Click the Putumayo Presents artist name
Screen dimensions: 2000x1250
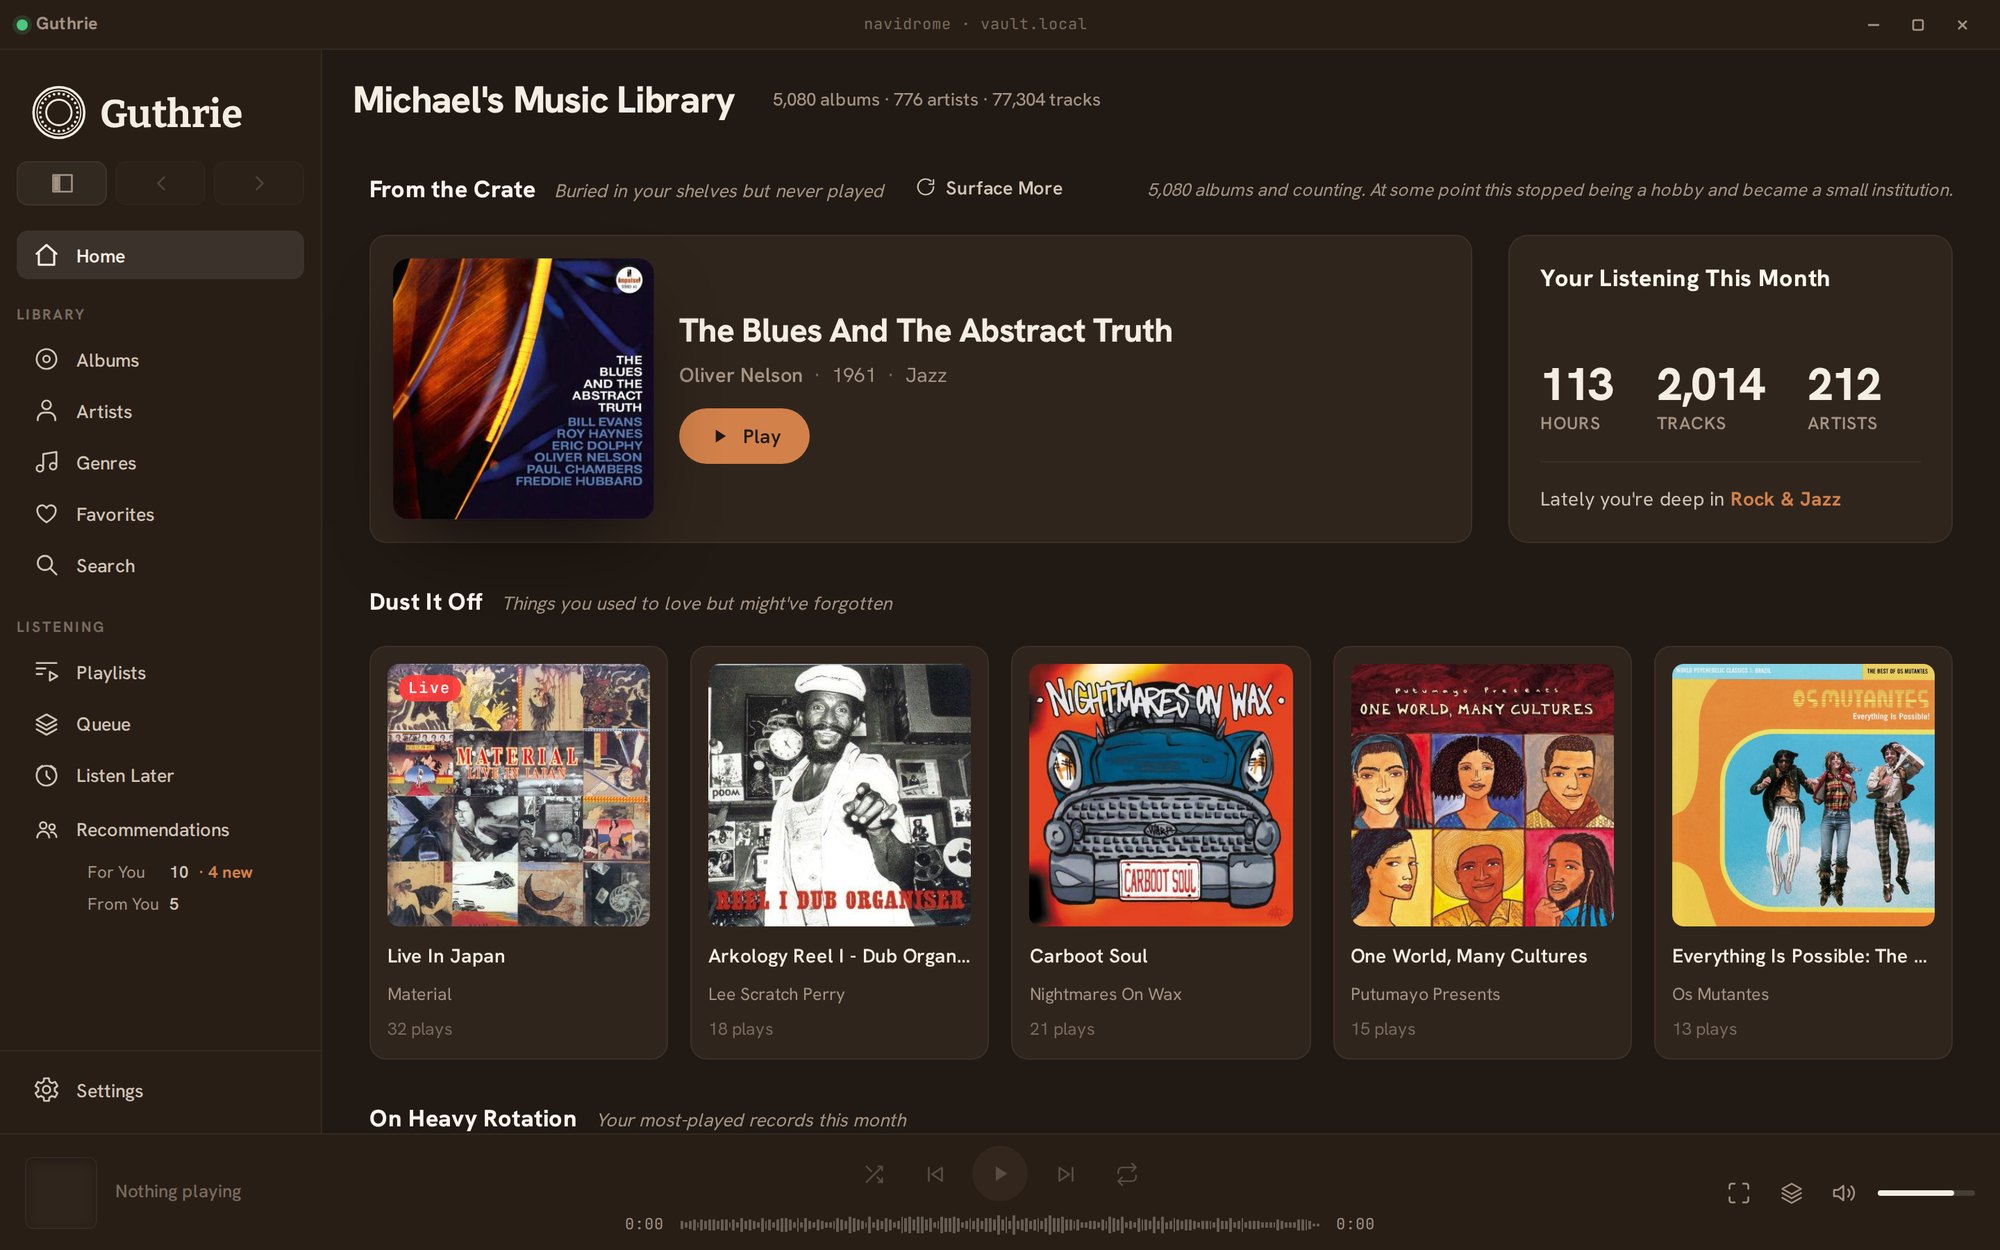[x=1425, y=994]
